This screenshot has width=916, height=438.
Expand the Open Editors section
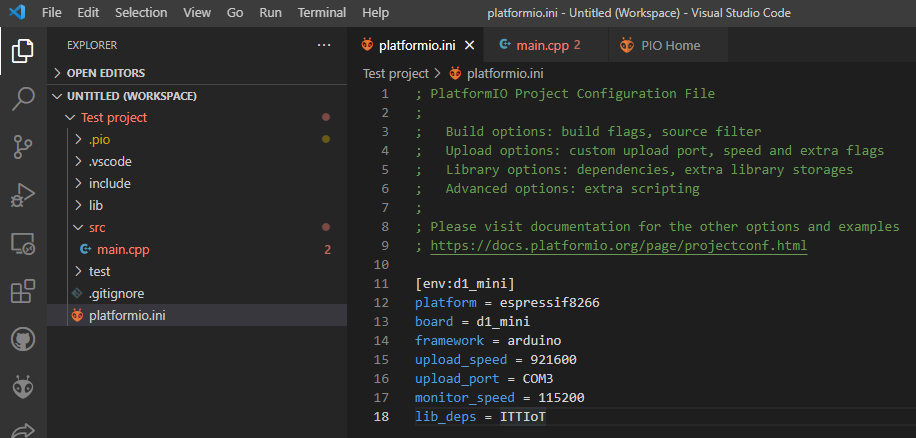tap(105, 73)
